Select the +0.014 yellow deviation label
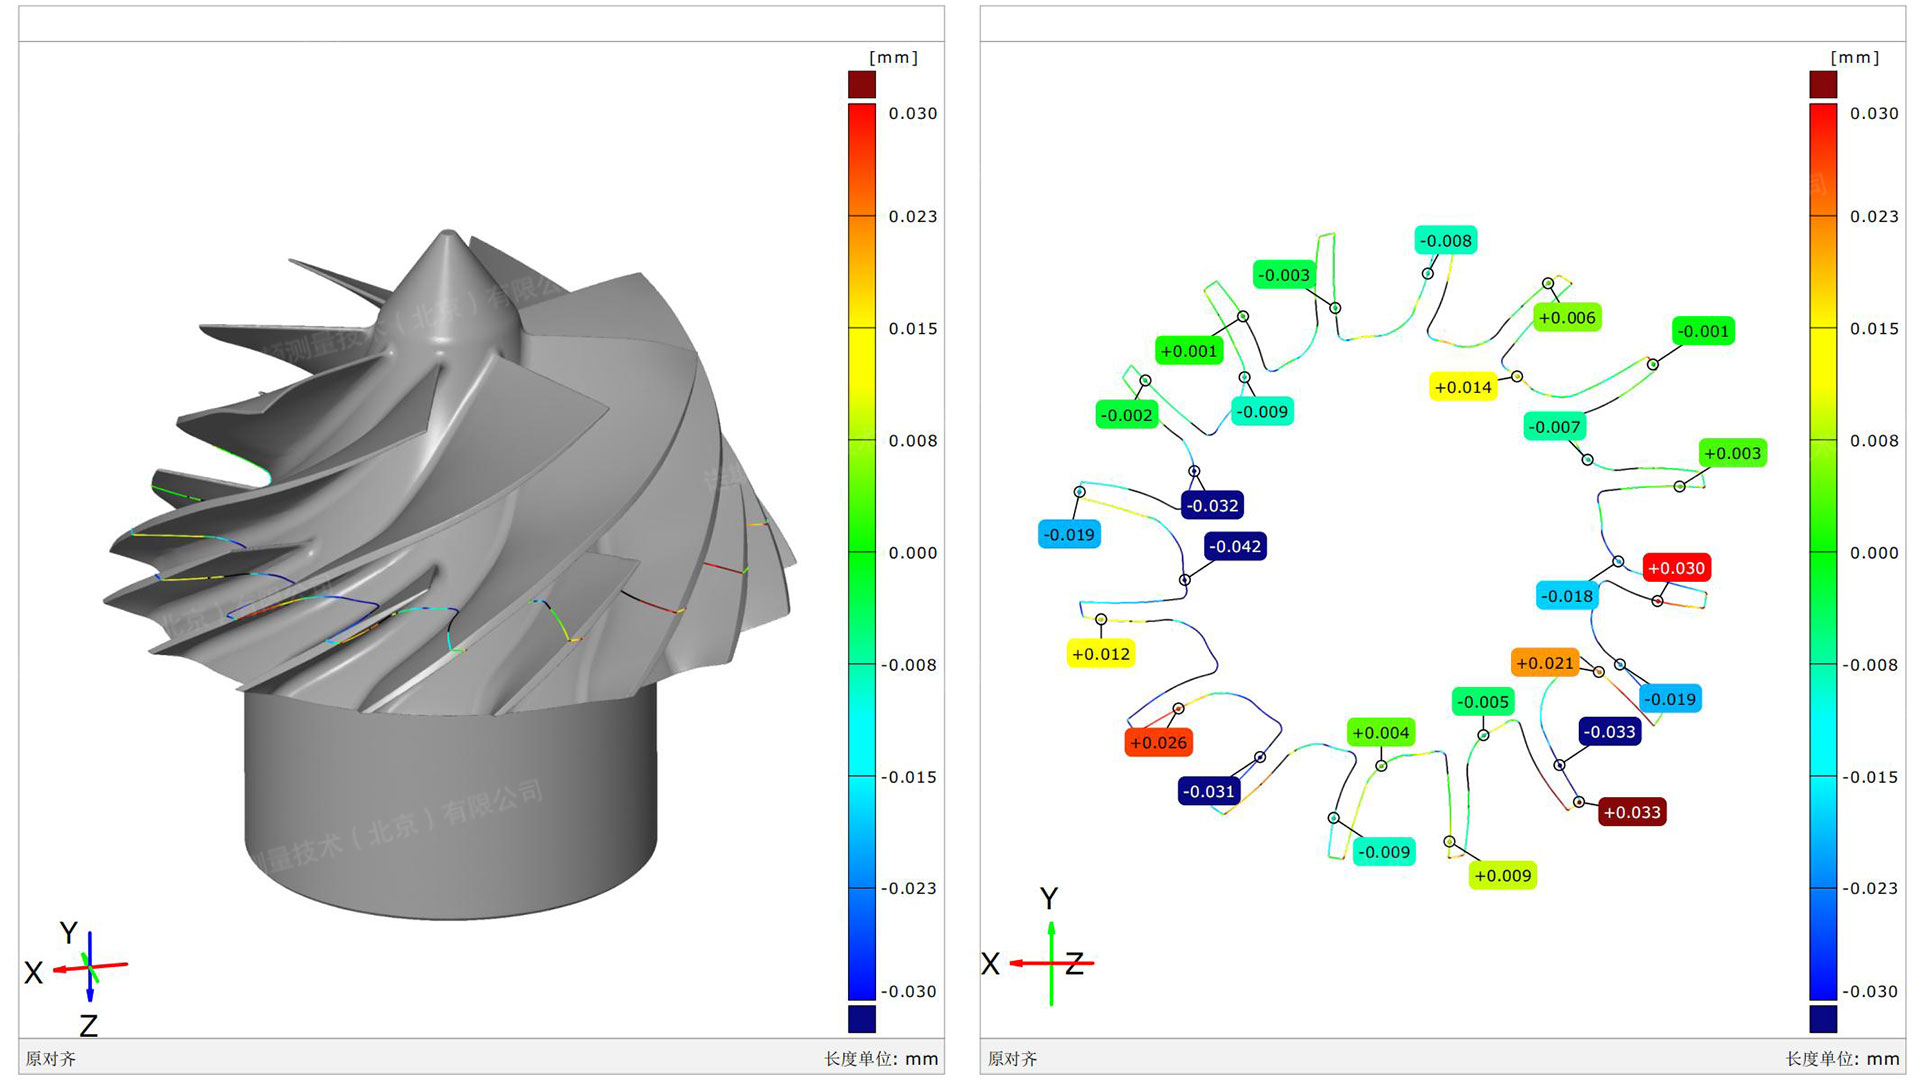The image size is (1920, 1080). point(1463,387)
